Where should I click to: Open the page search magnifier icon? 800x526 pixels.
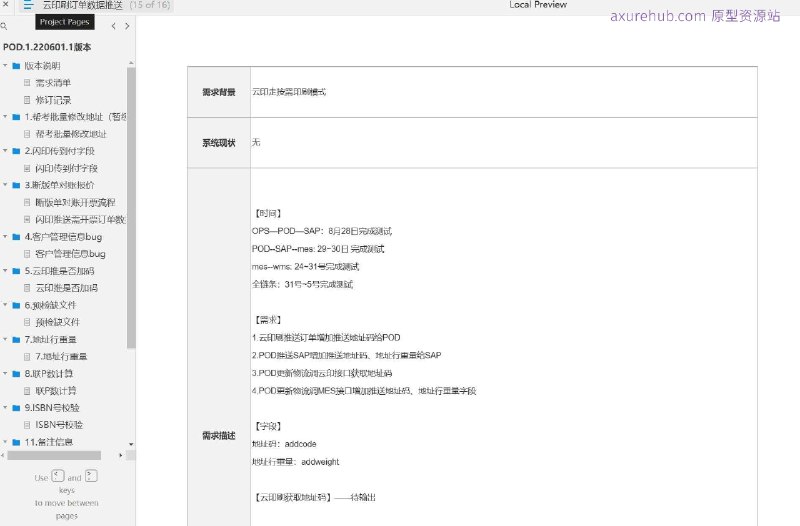coord(4,26)
